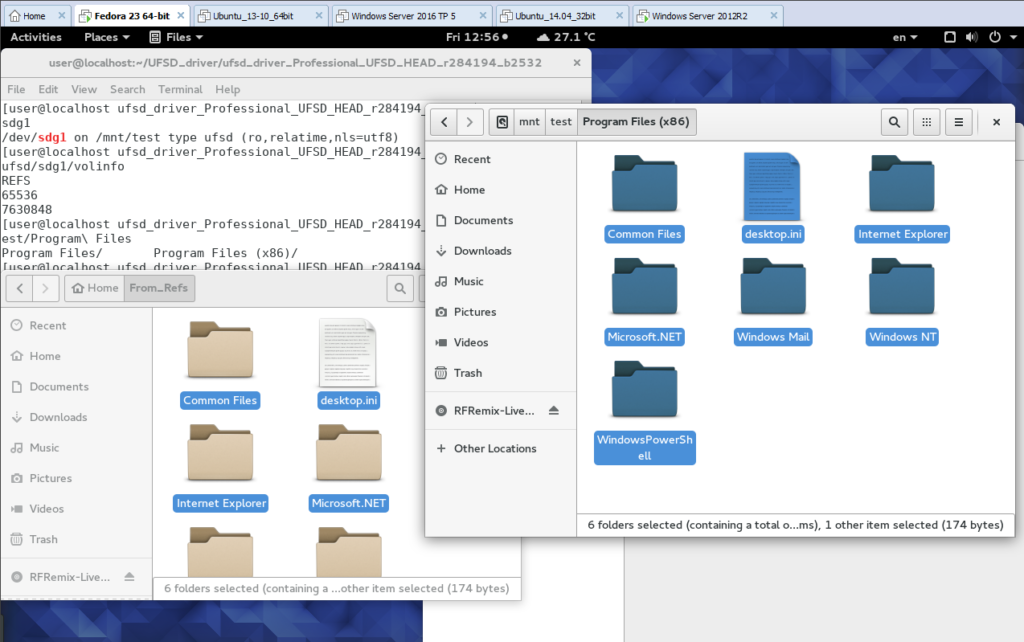
Task: Open search in the Program Files (x86) window
Action: pyautogui.click(x=894, y=122)
